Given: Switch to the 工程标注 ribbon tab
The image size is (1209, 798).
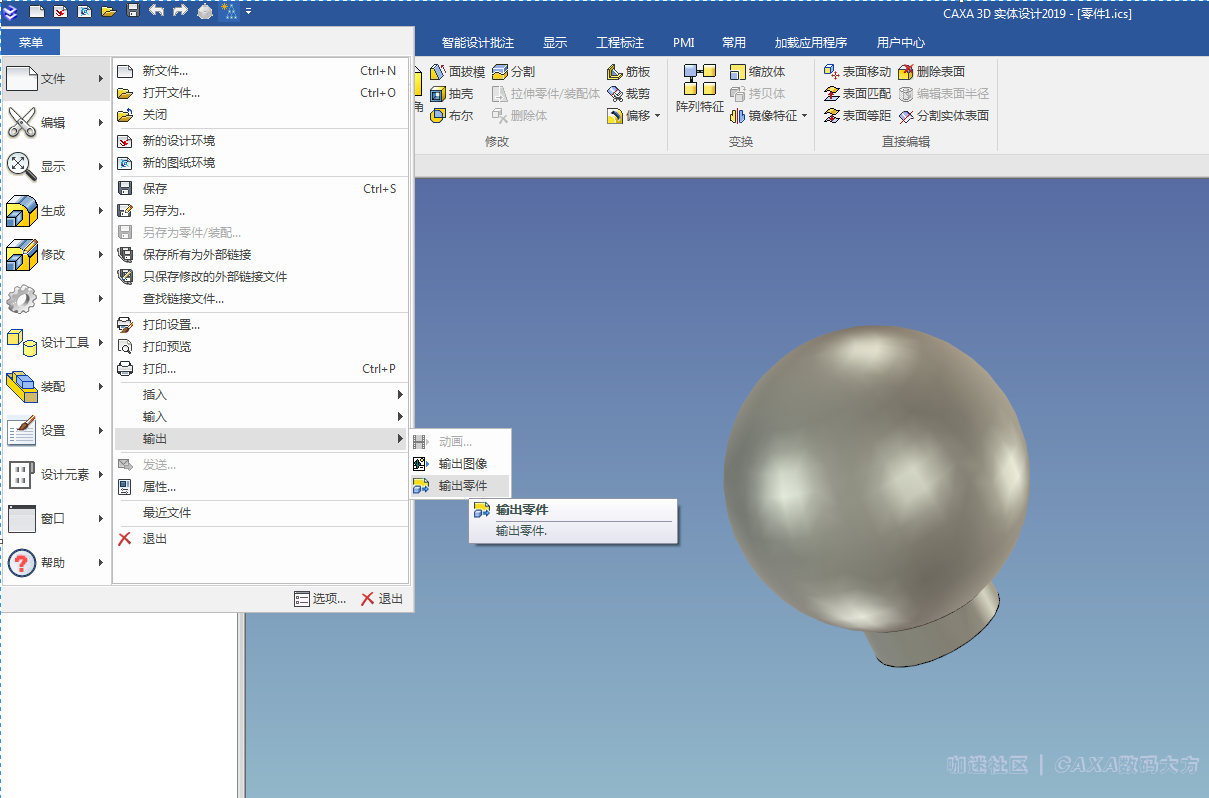Looking at the screenshot, I should (620, 43).
